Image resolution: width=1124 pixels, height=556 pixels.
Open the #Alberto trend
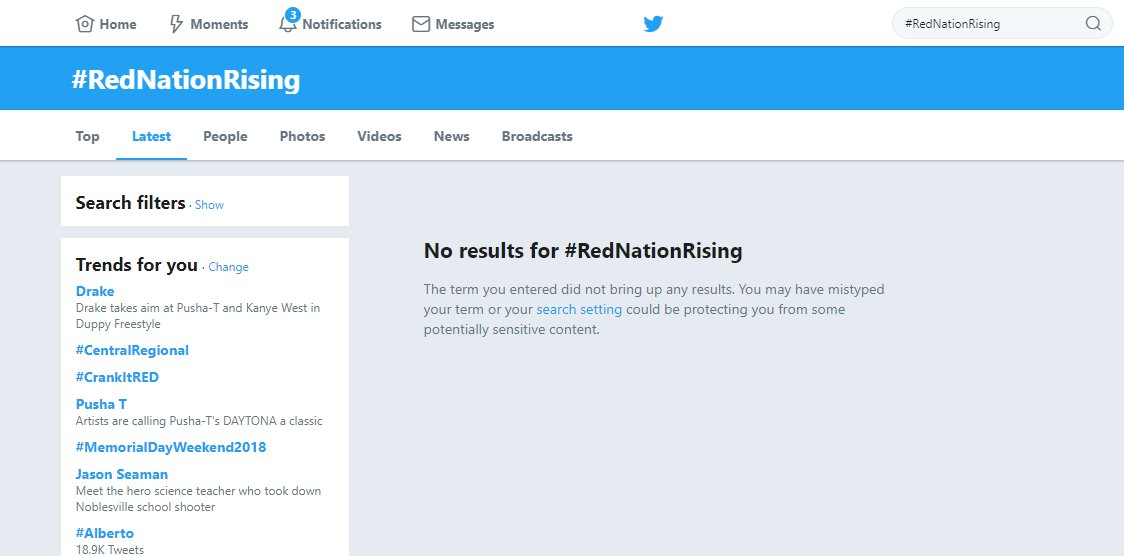pos(105,533)
